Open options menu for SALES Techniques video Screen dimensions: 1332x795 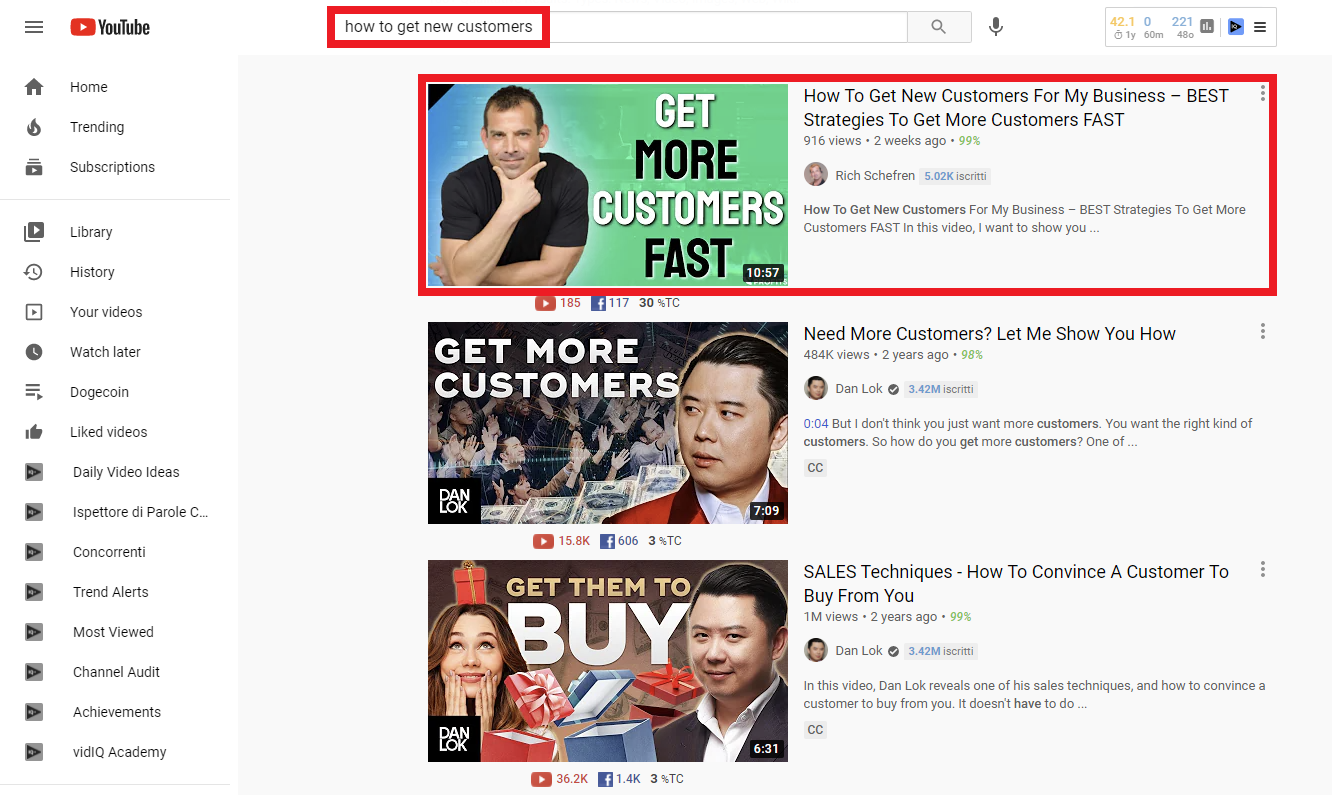tap(1263, 569)
